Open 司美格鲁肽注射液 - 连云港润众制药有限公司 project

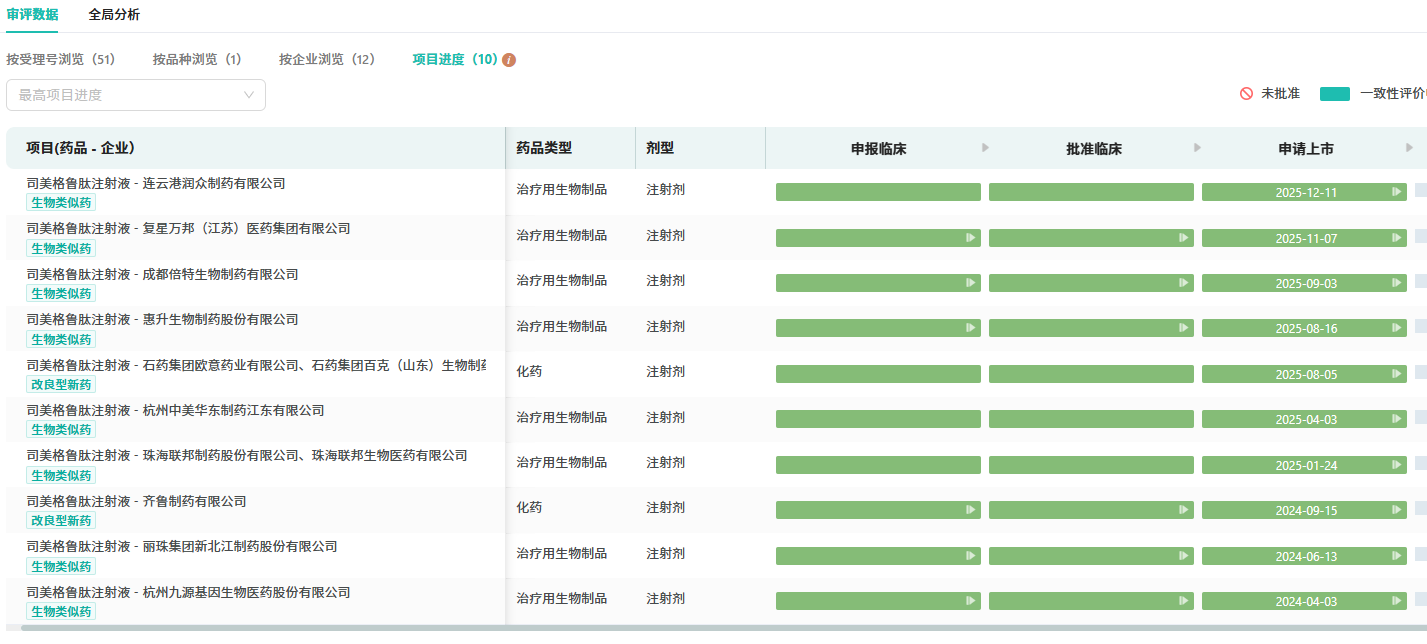tap(156, 183)
